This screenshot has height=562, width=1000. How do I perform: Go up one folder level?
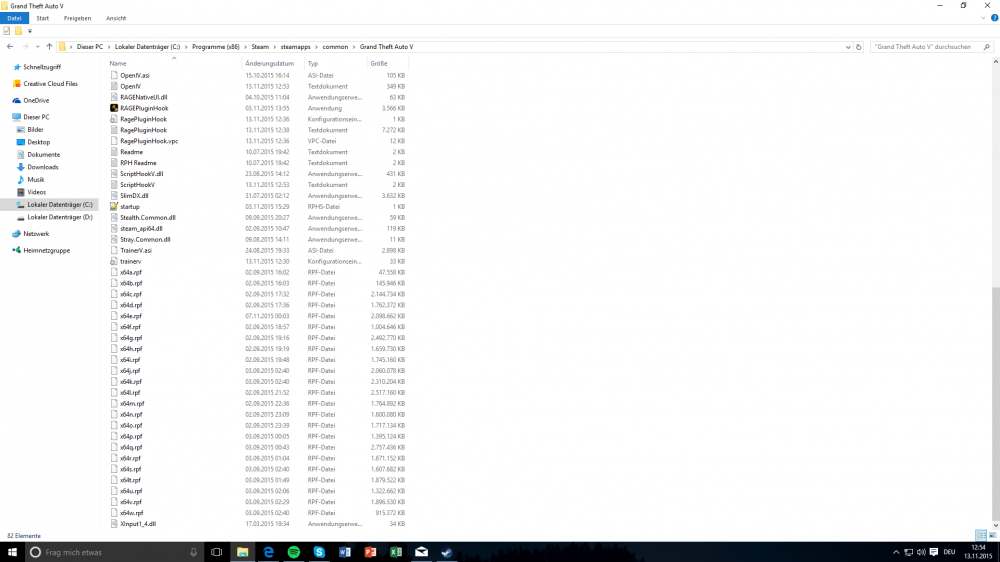click(x=49, y=47)
